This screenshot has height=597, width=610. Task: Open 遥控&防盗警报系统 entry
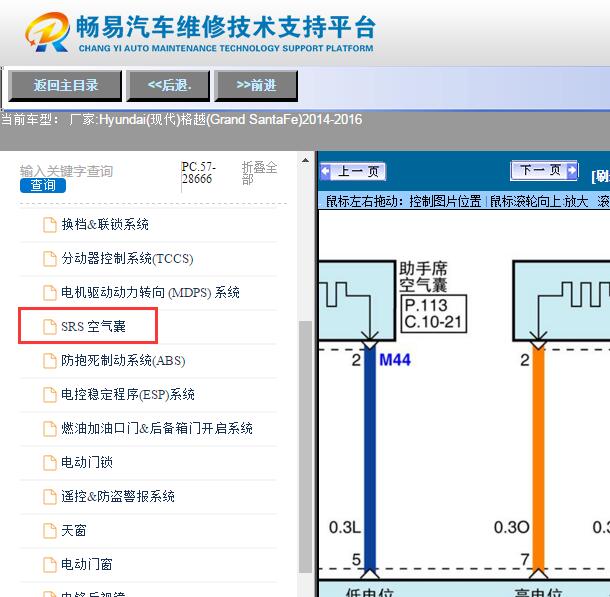(x=118, y=497)
